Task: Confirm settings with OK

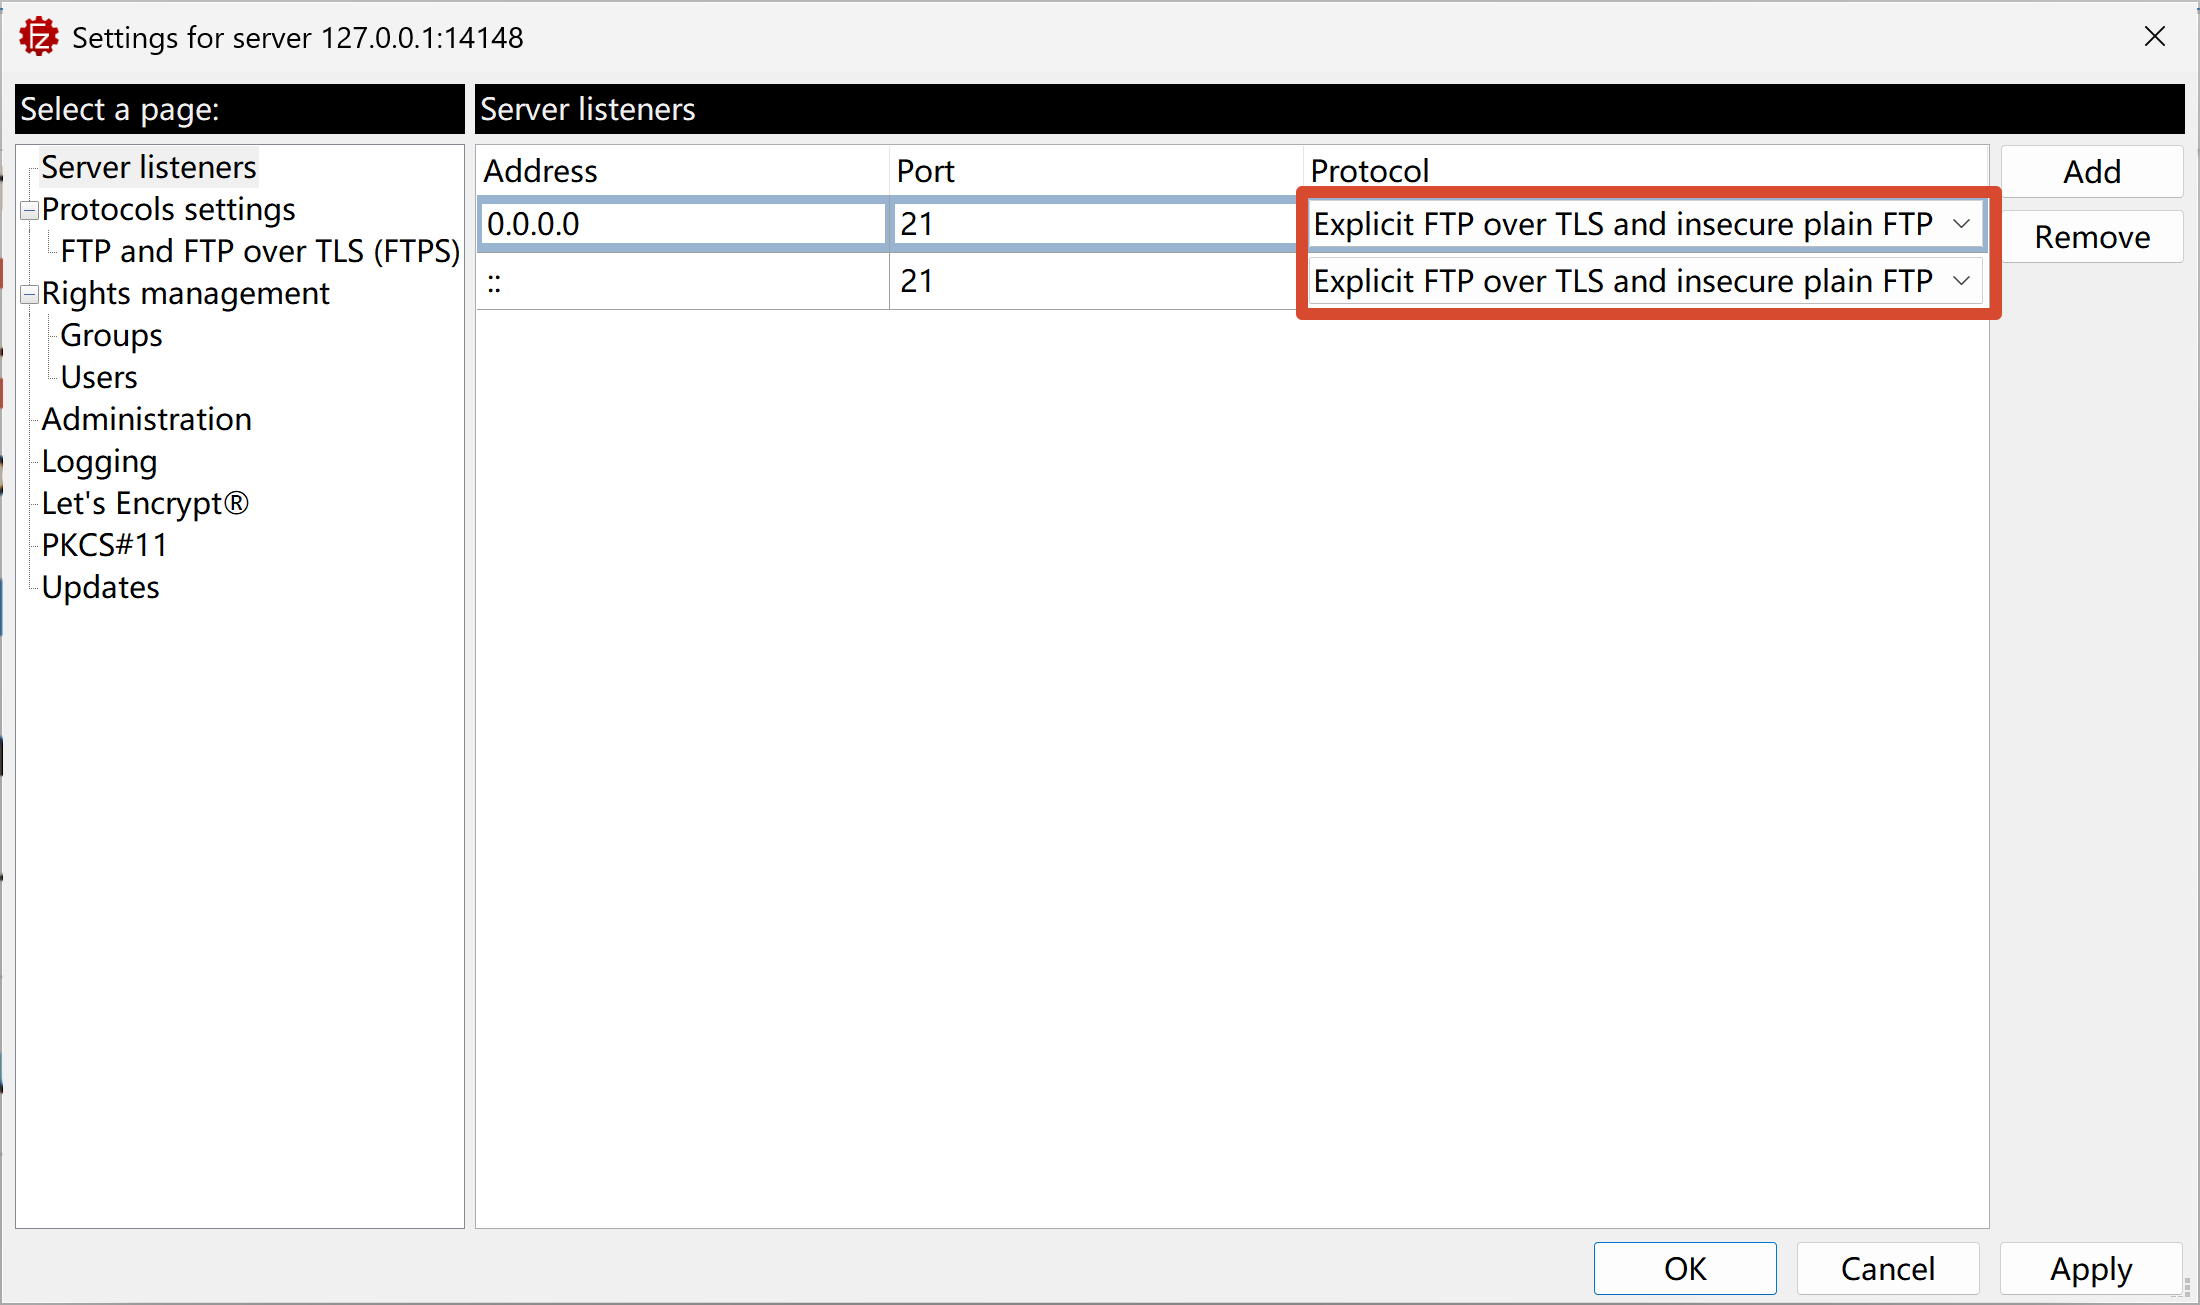Action: [1685, 1268]
